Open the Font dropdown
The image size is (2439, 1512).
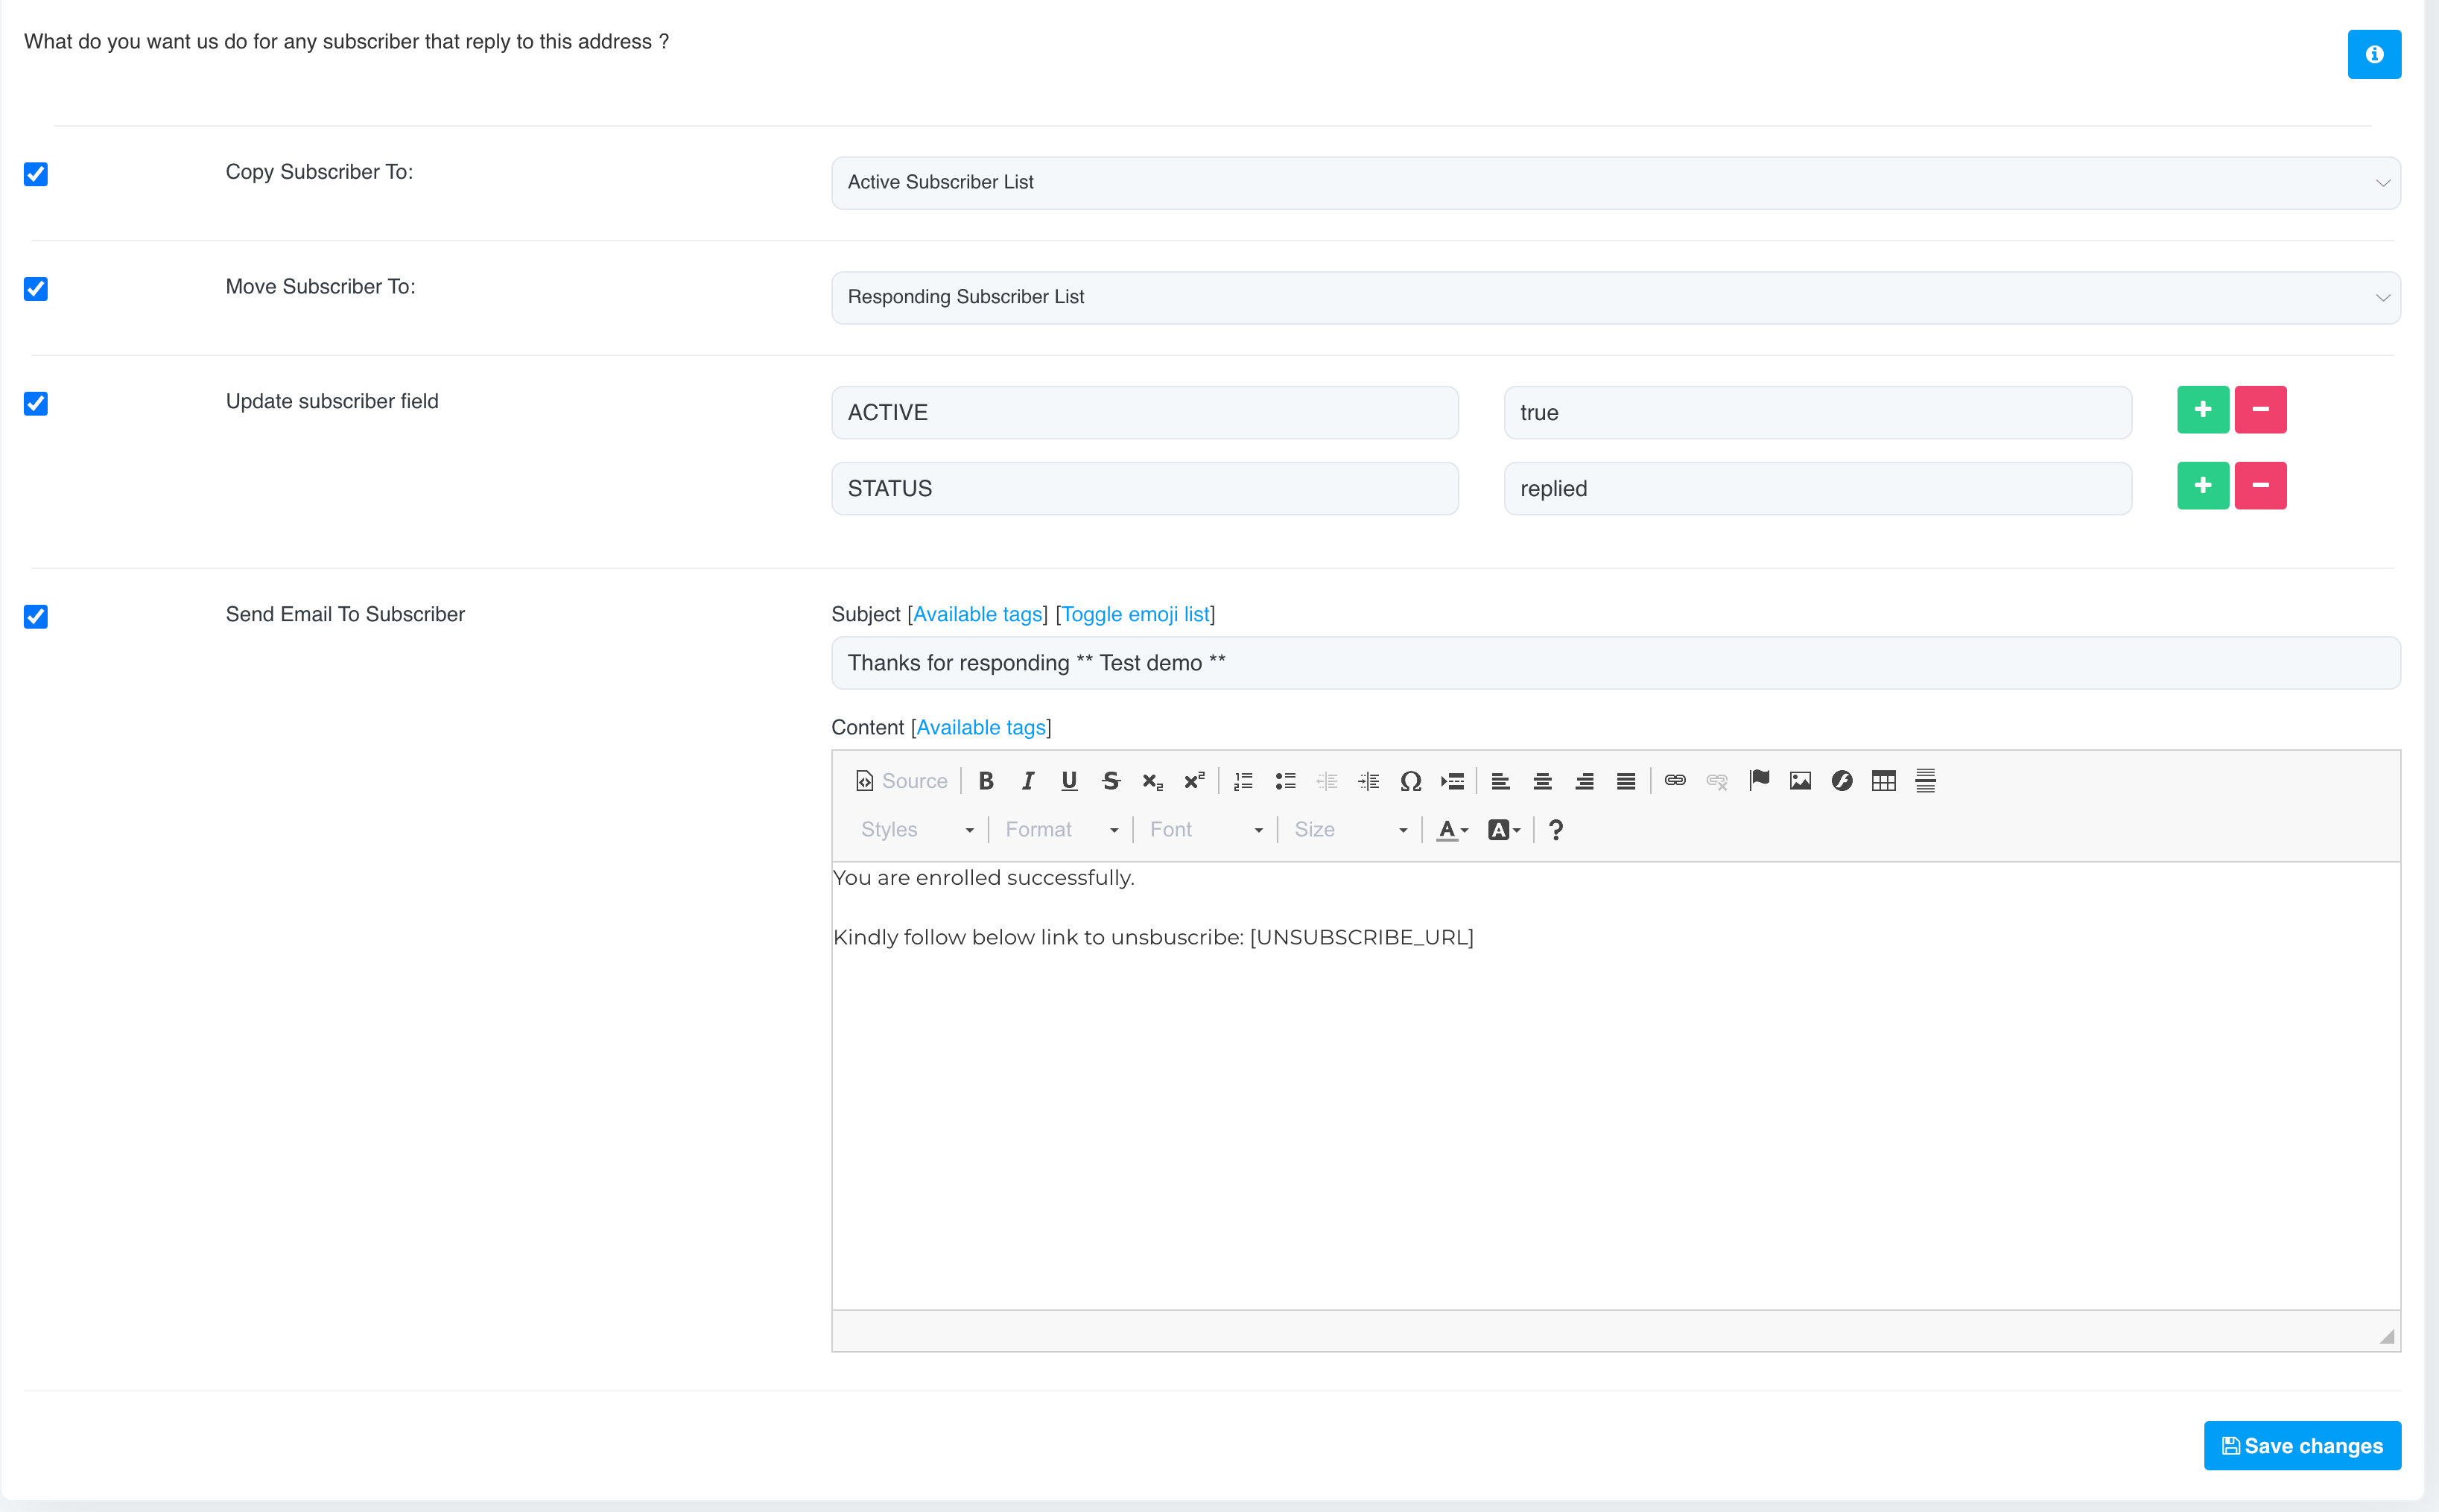1205,829
